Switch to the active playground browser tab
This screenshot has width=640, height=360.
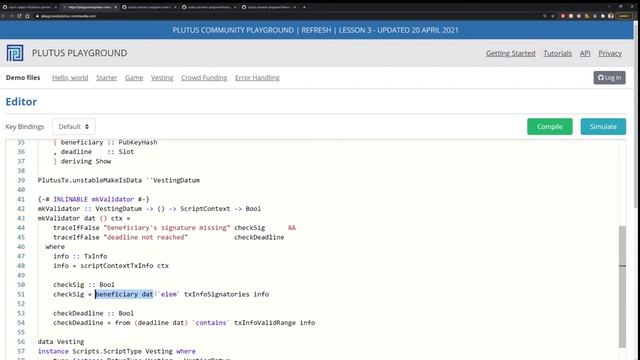pos(89,7)
